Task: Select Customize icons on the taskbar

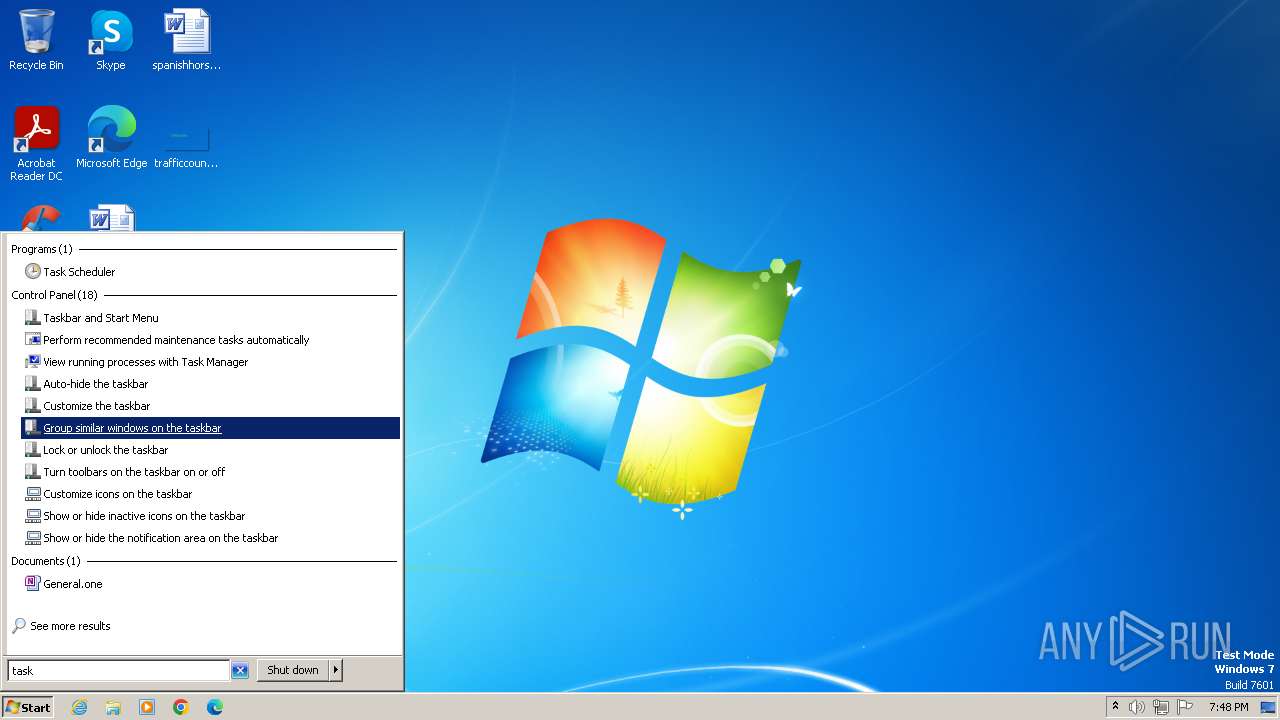Action: pos(211,494)
